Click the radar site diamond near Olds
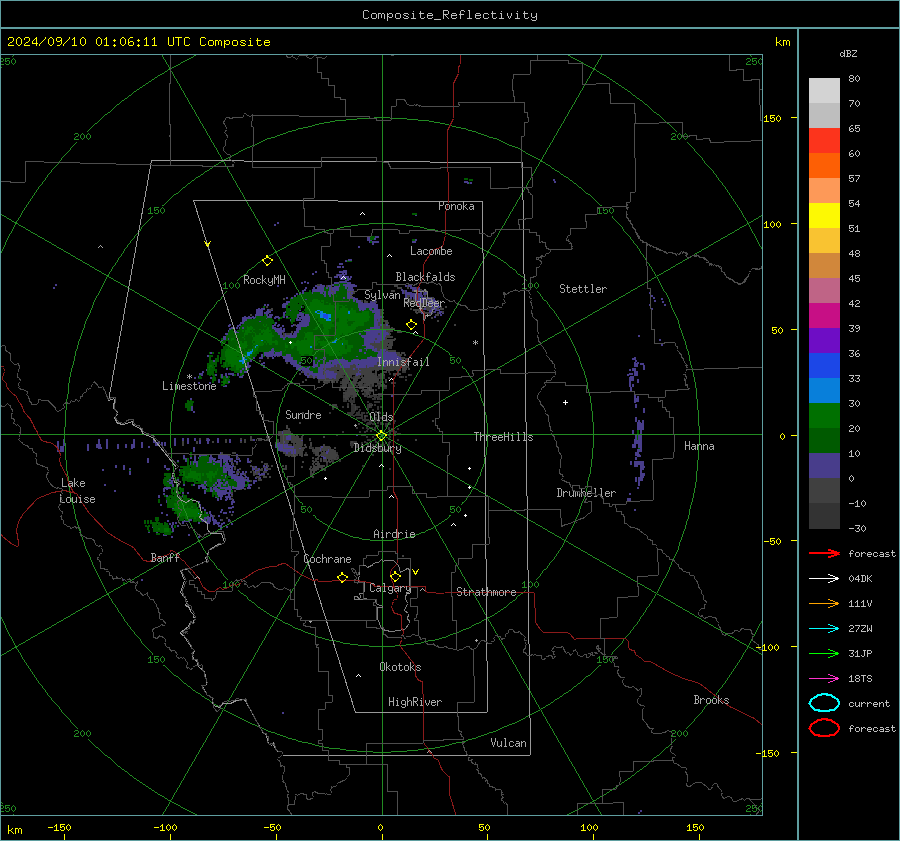The image size is (900, 841). (x=381, y=436)
